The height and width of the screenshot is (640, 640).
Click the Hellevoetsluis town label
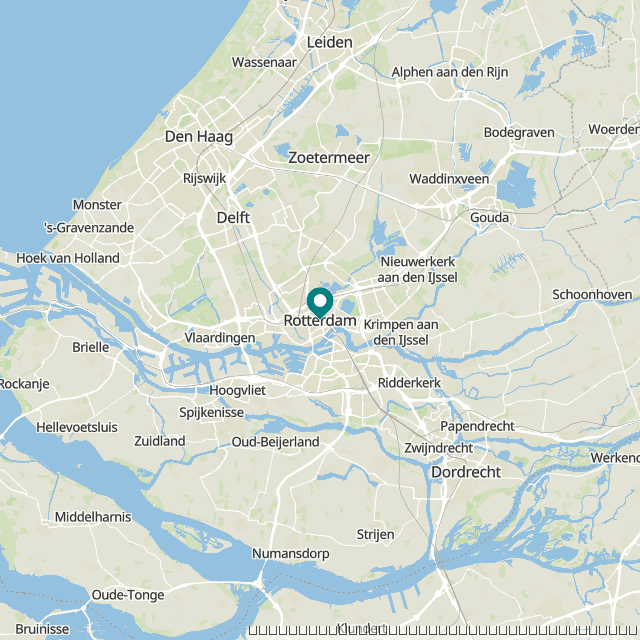[x=77, y=427]
